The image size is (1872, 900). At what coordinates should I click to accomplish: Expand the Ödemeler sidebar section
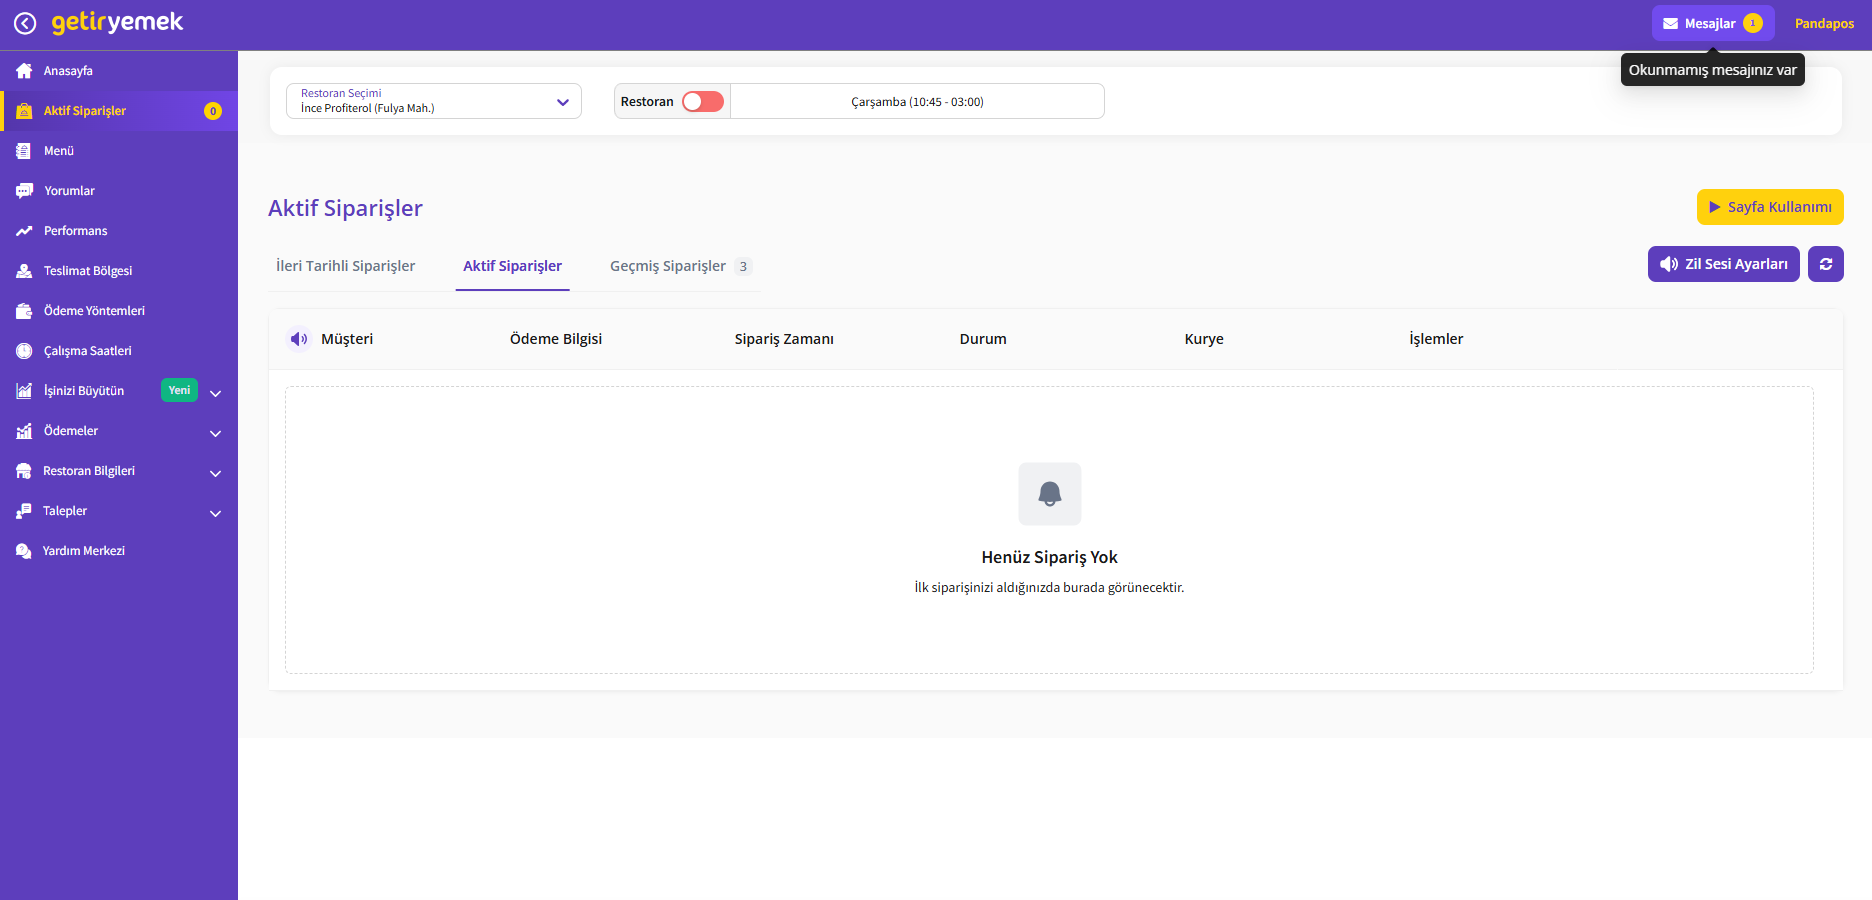[x=215, y=433]
